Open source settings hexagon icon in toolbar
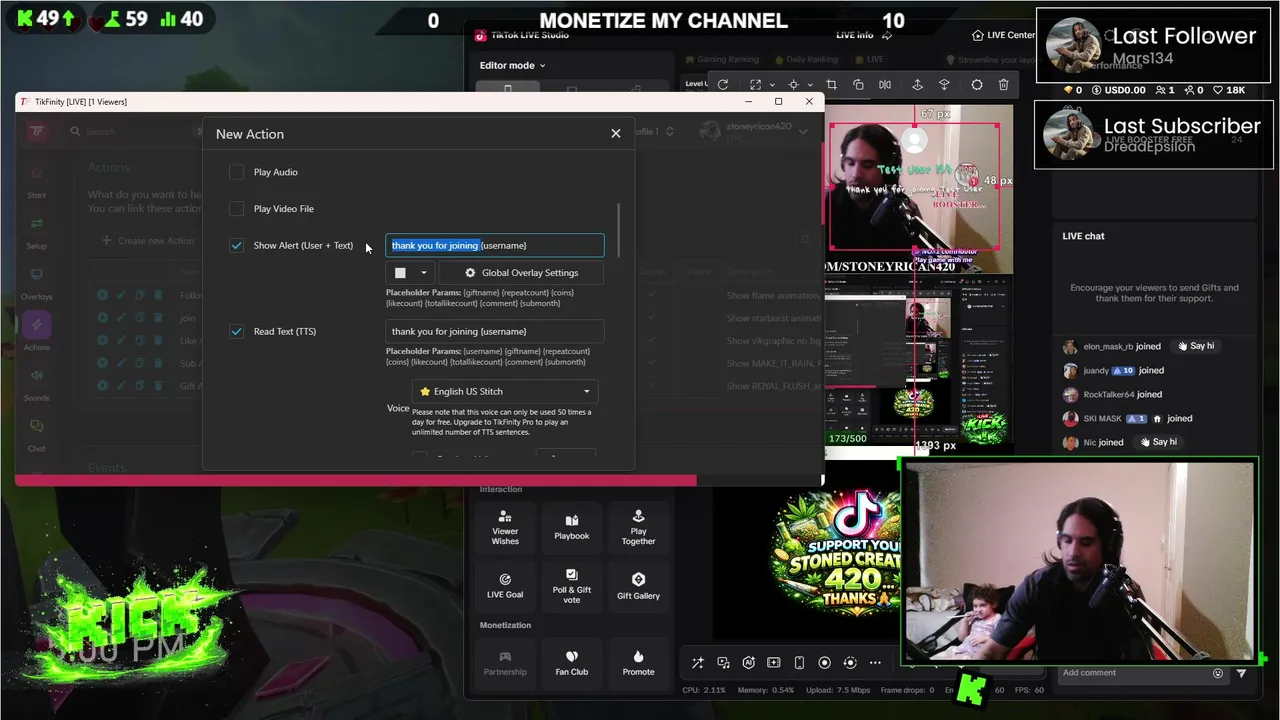The height and width of the screenshot is (720, 1280). coord(977,85)
